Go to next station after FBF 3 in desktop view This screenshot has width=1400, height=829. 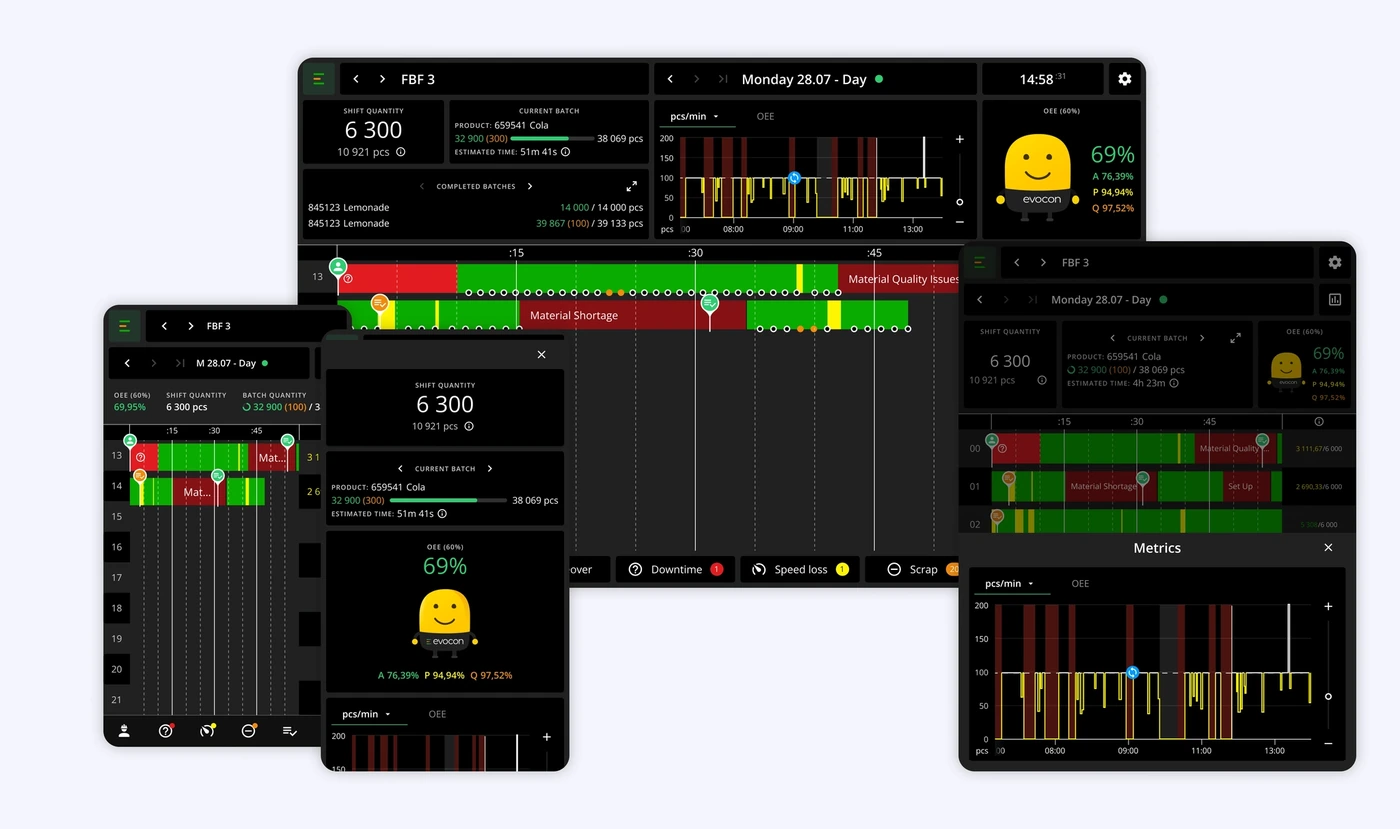coord(382,79)
